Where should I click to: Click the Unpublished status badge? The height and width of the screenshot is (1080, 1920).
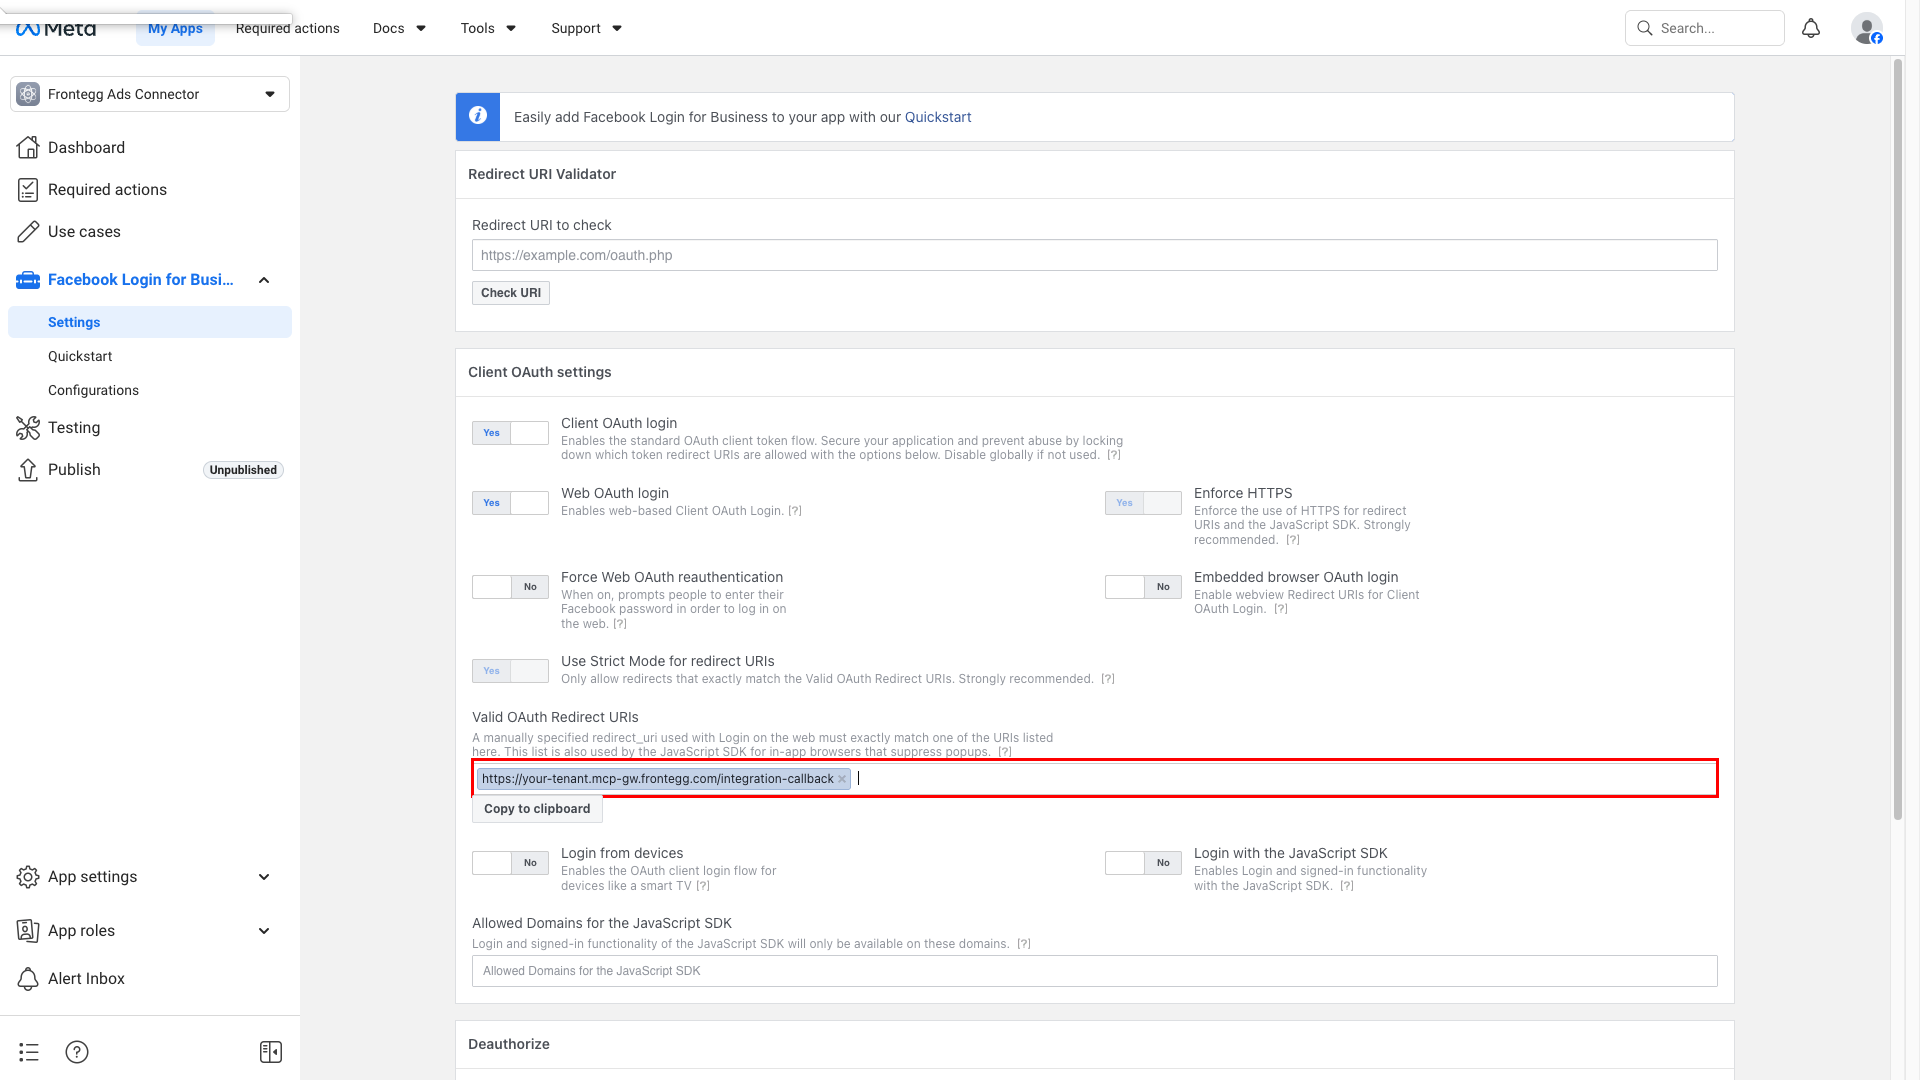click(243, 470)
